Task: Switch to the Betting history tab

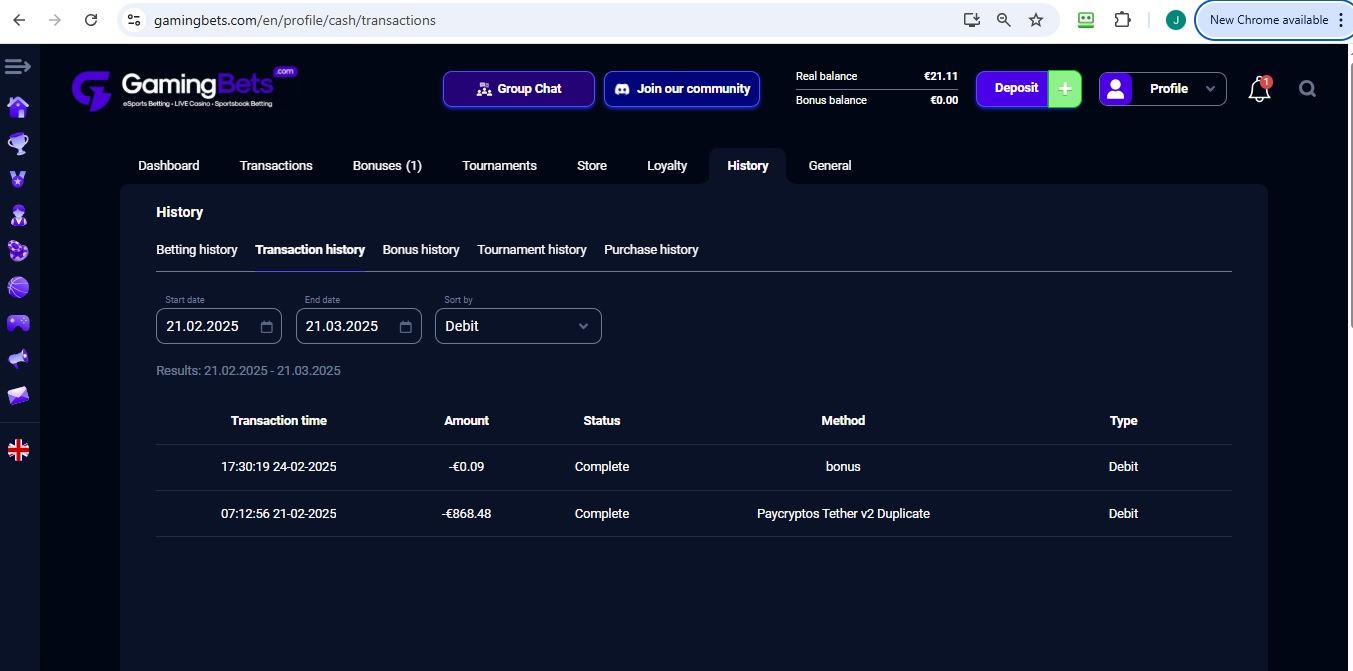Action: 197,250
